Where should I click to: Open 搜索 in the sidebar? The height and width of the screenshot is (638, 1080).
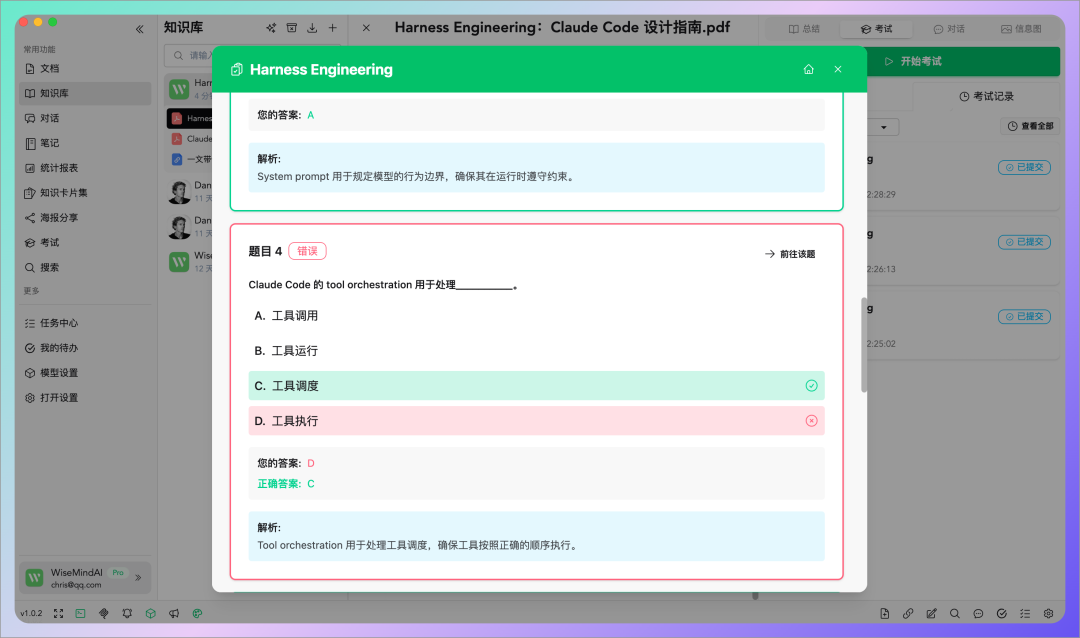point(85,267)
